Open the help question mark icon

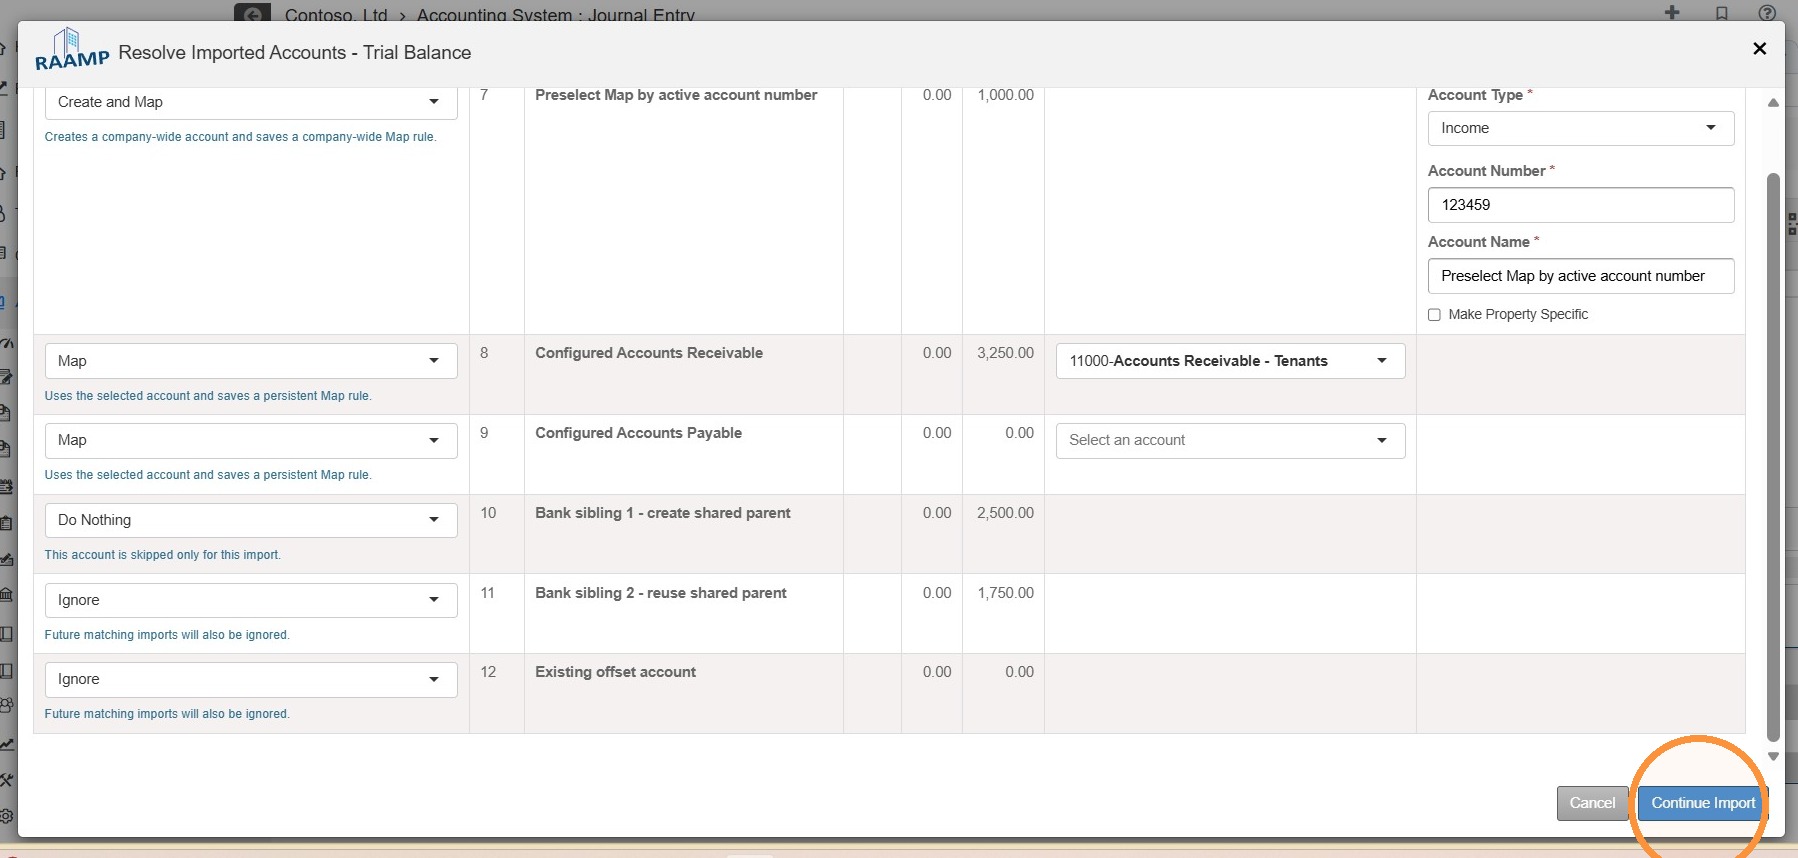tap(1767, 13)
